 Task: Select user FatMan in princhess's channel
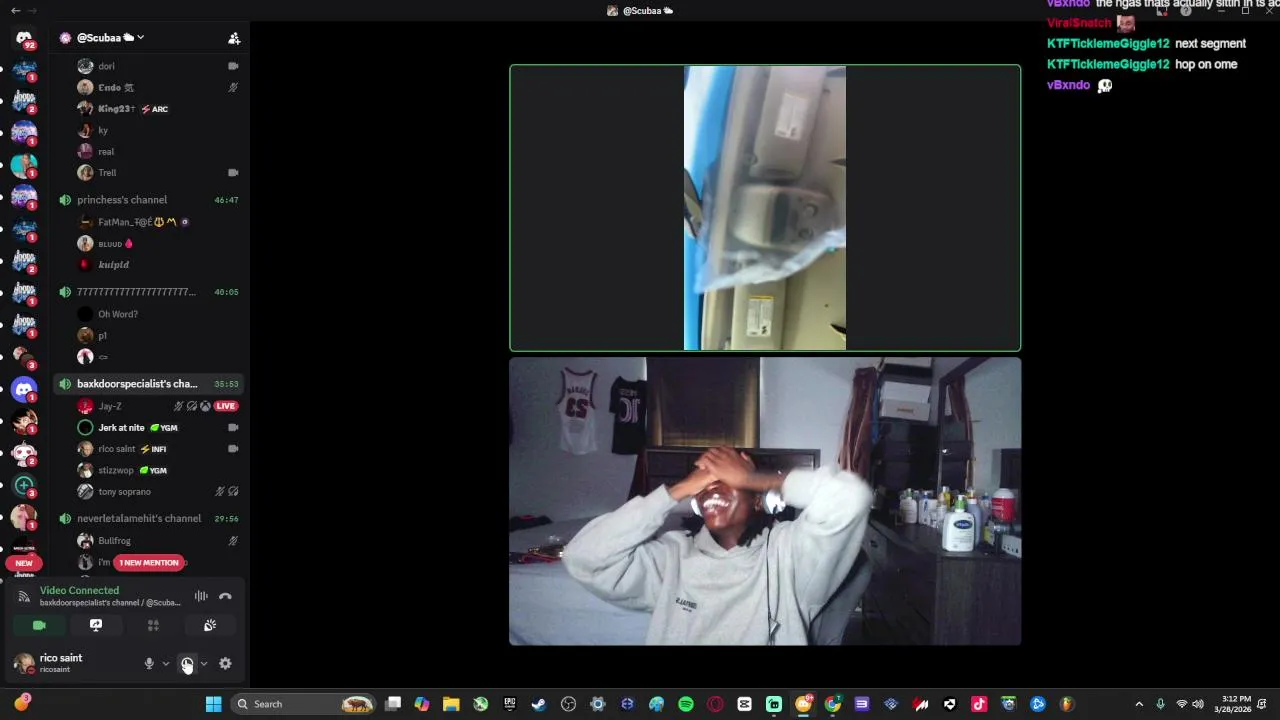click(160, 222)
